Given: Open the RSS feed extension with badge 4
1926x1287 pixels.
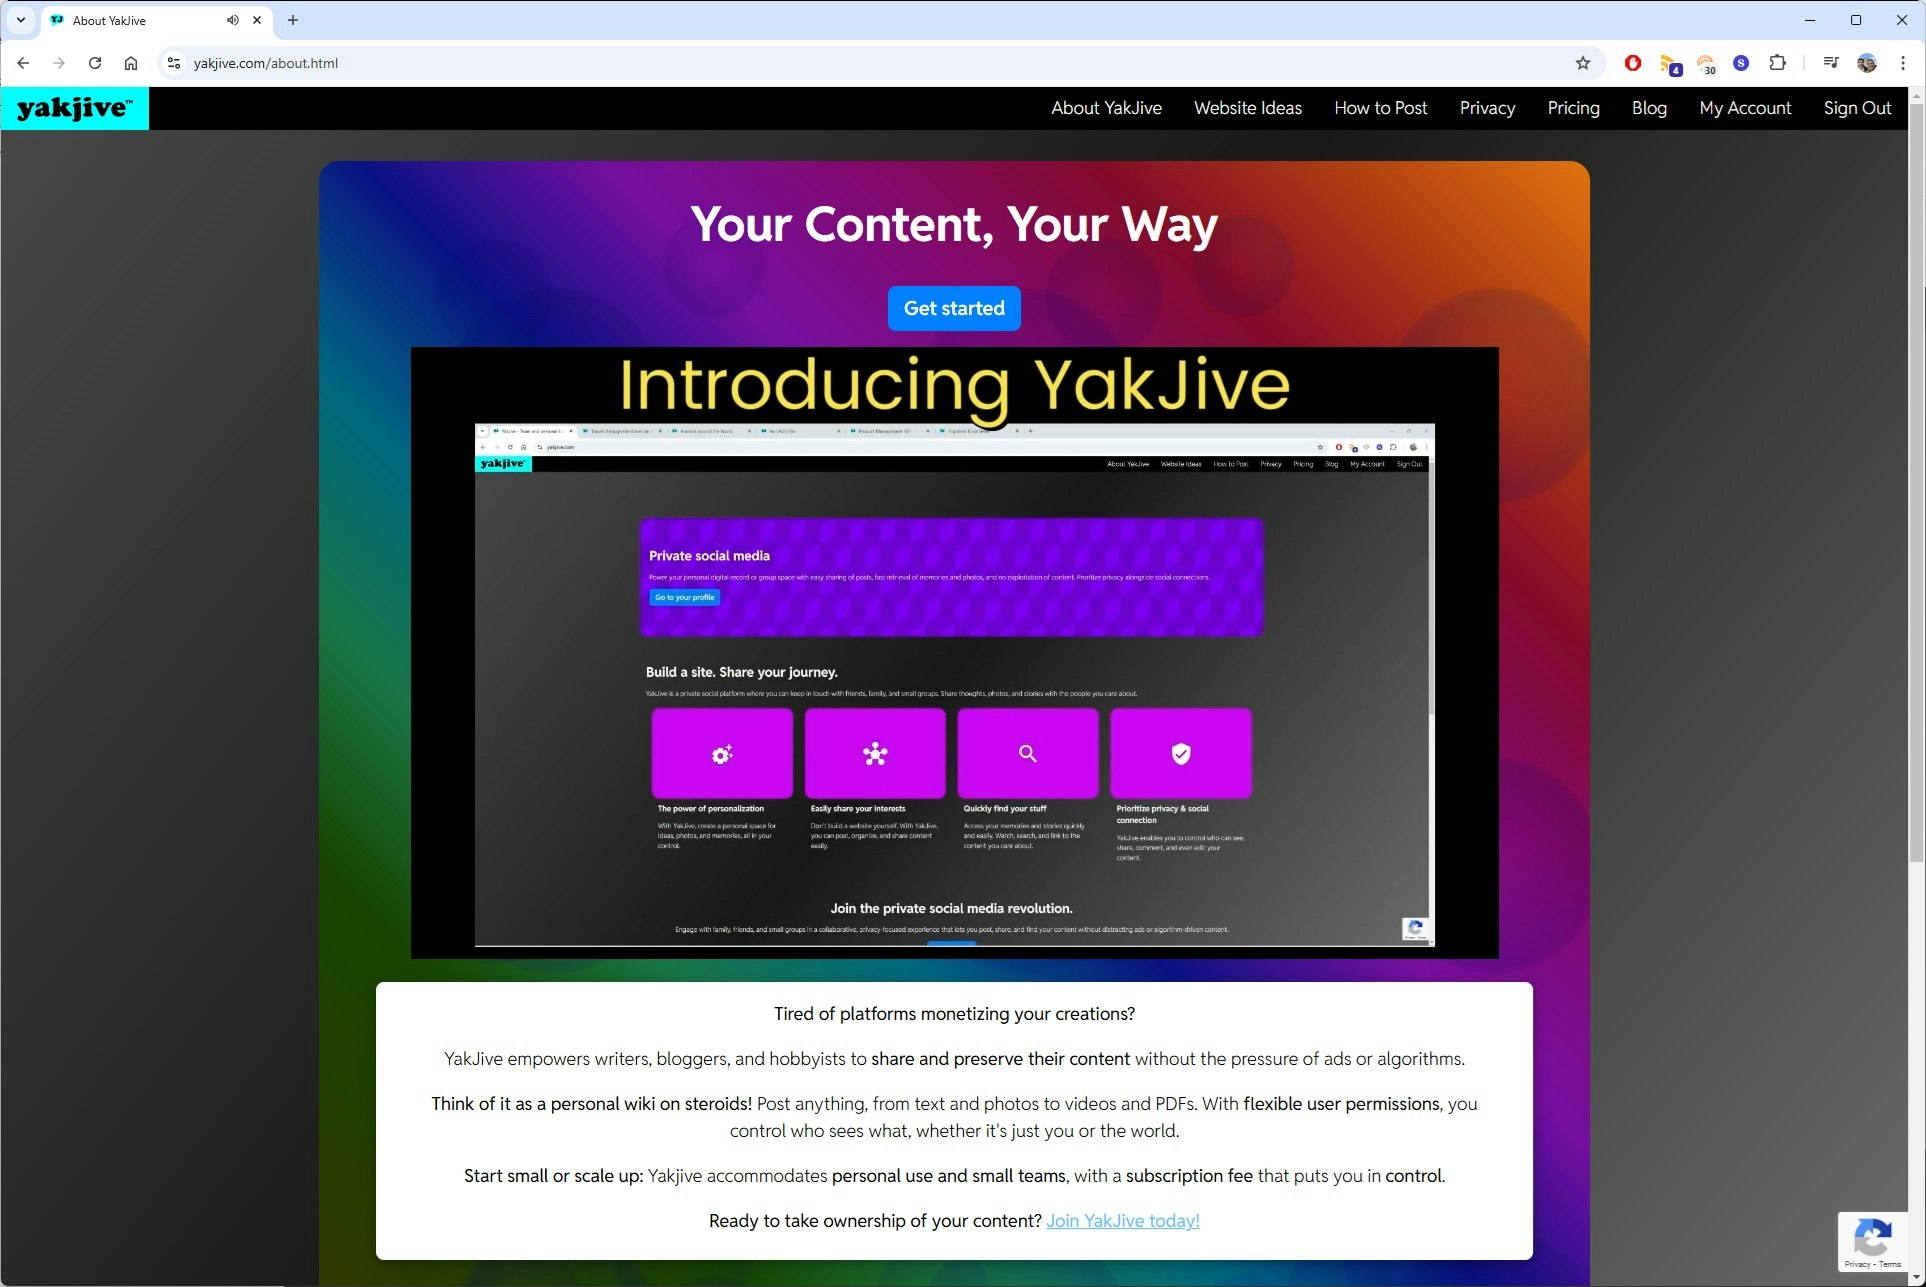Looking at the screenshot, I should point(1670,64).
